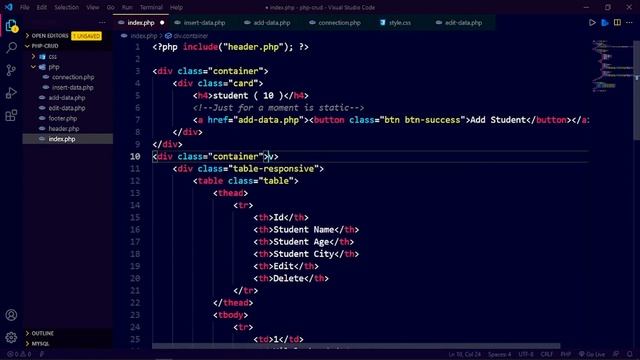Change encoding via UTF-8 status item
Screen dimensions: 640x360
[x=526, y=354]
